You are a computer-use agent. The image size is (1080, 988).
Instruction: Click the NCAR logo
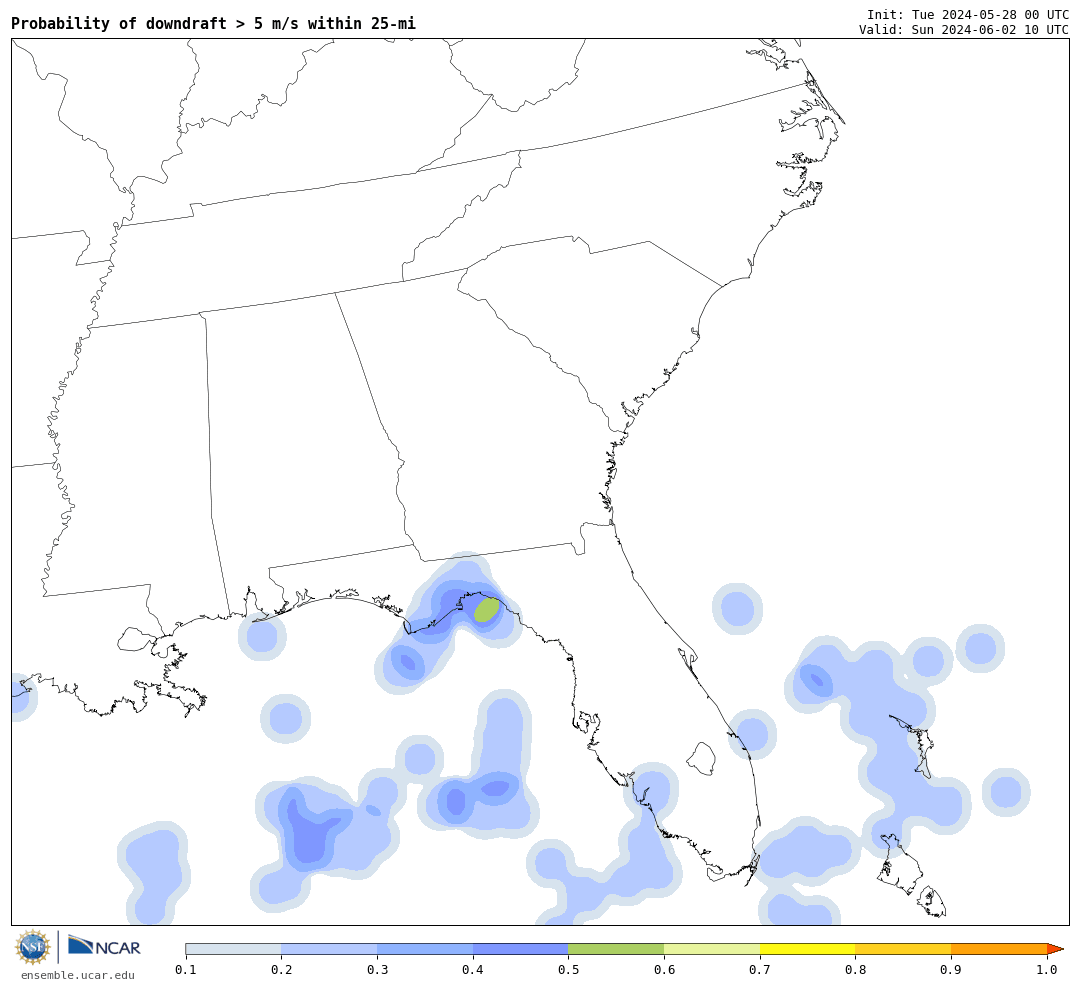[104, 947]
